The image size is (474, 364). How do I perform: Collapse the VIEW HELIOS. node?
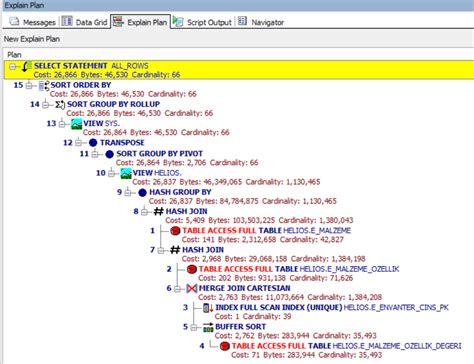point(111,173)
